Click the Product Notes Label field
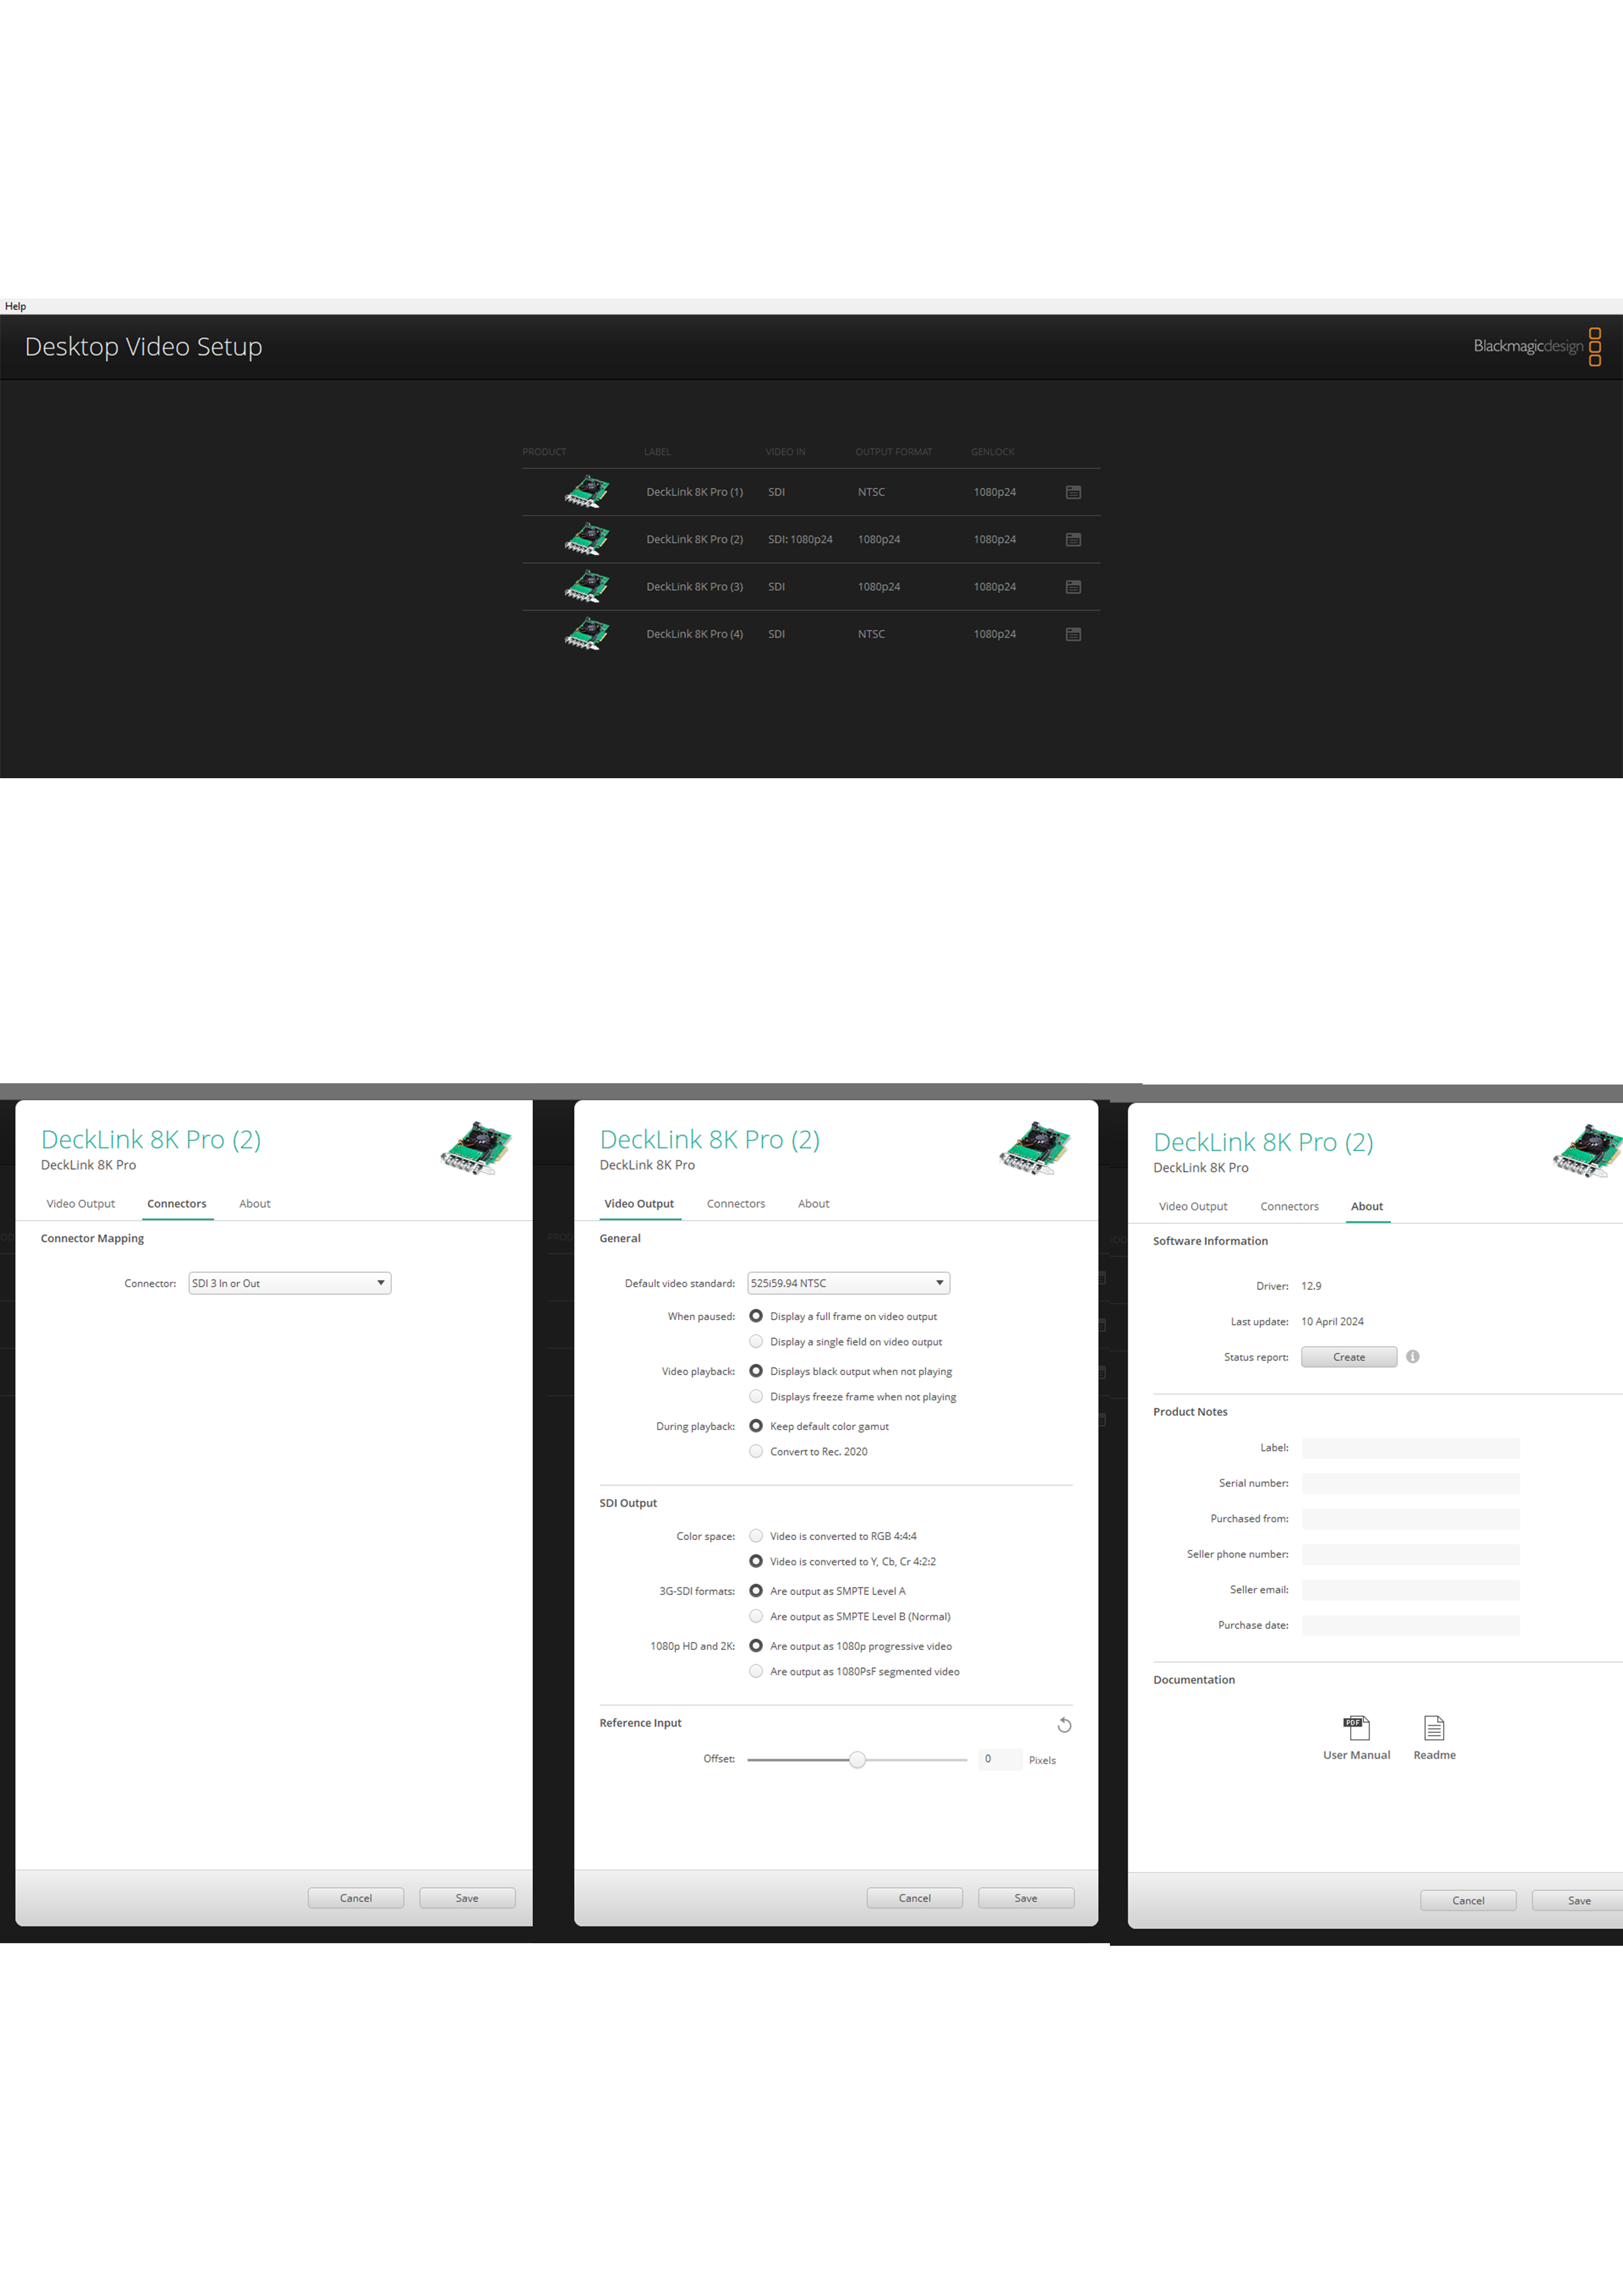 [1410, 1448]
